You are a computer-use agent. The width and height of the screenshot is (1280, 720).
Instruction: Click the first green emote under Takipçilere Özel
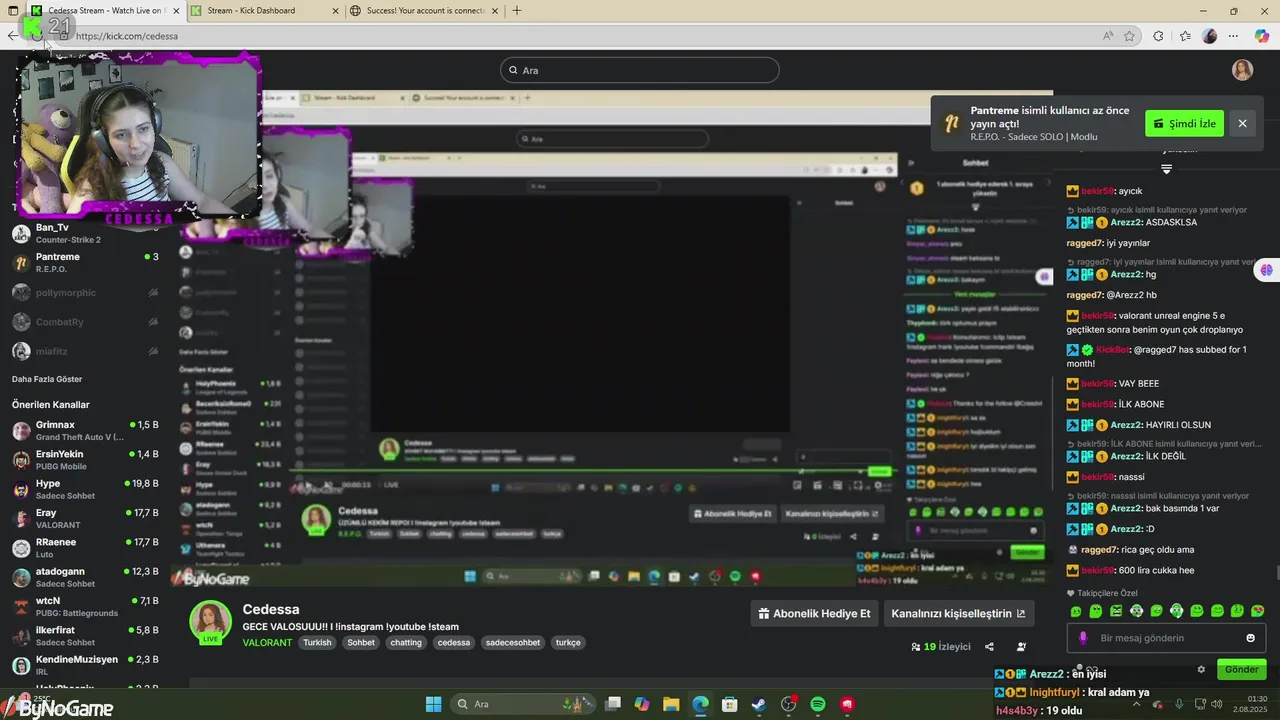point(1076,611)
